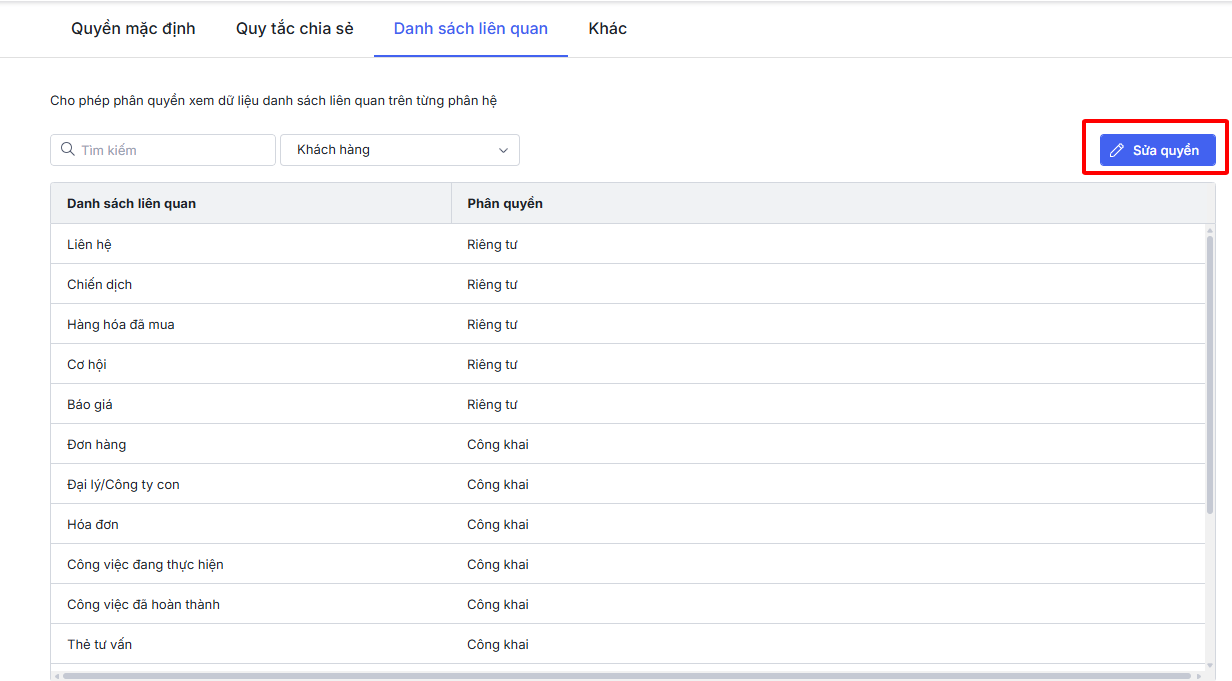Click the horizontal scrollbar below the table
This screenshot has width=1232, height=681.
pyautogui.click(x=600, y=676)
